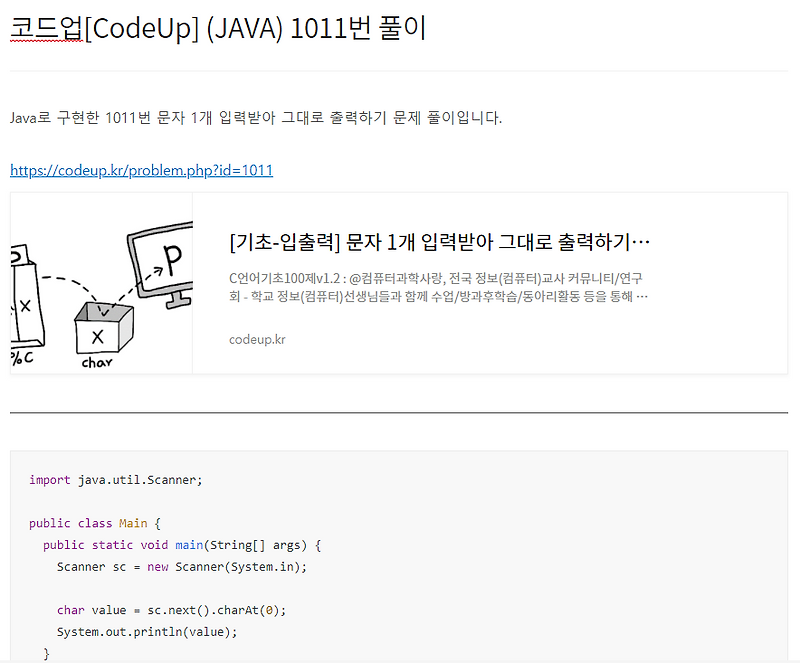
Task: Click the codeup.kr source label on the card
Action: (257, 339)
